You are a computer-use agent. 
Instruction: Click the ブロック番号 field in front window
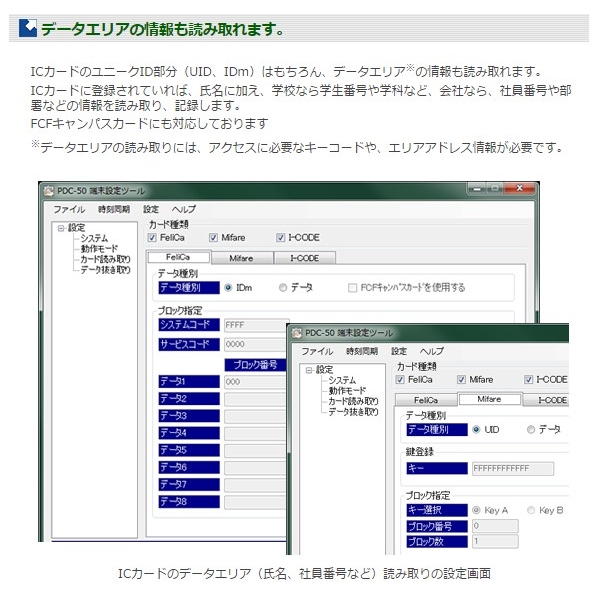(x=495, y=526)
